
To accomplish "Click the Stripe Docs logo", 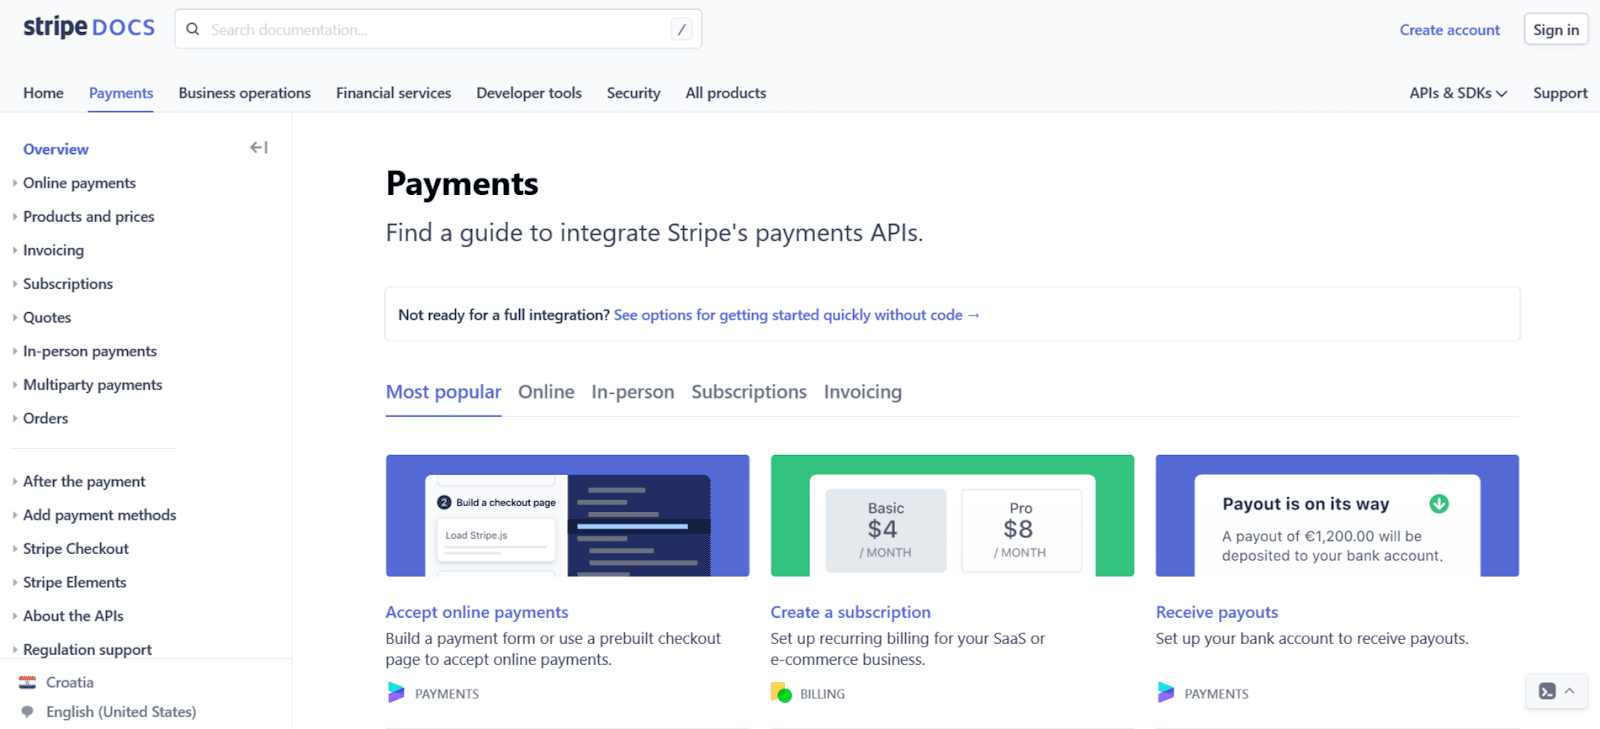I will click(x=89, y=28).
